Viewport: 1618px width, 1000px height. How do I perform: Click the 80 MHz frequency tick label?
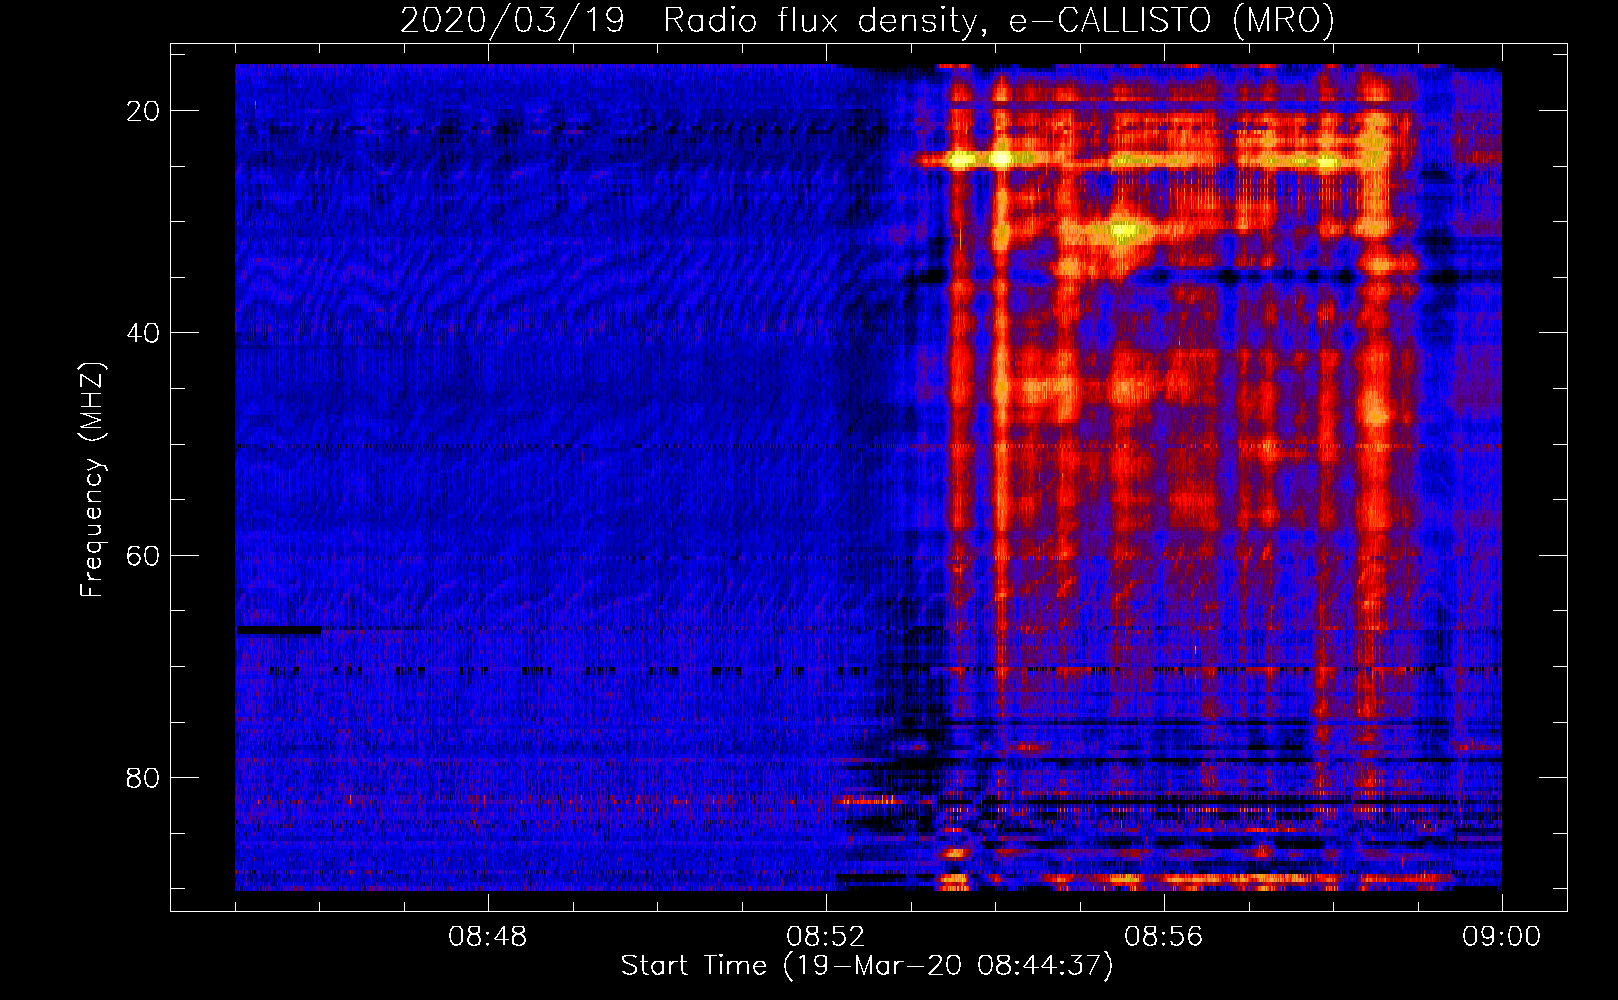[143, 777]
